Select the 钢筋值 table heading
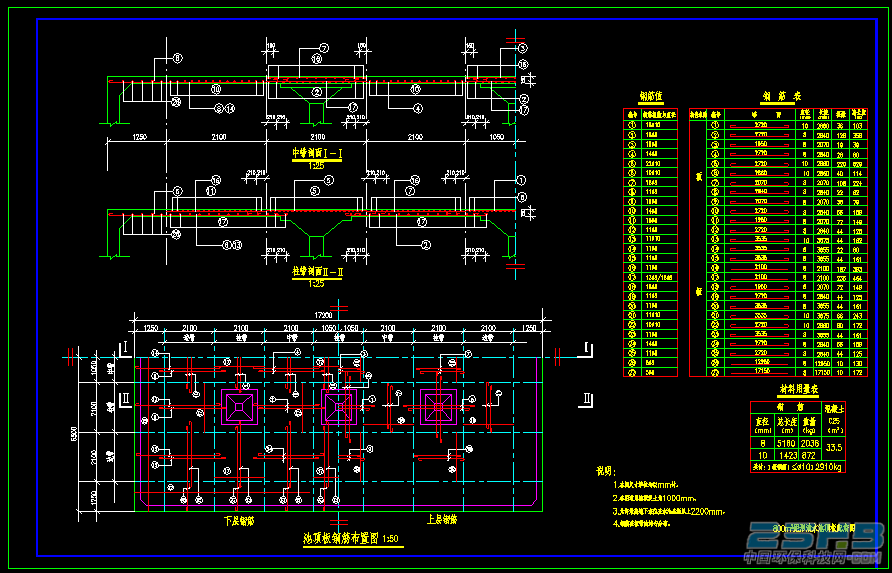Screen dimensions: 892x573 (650, 96)
